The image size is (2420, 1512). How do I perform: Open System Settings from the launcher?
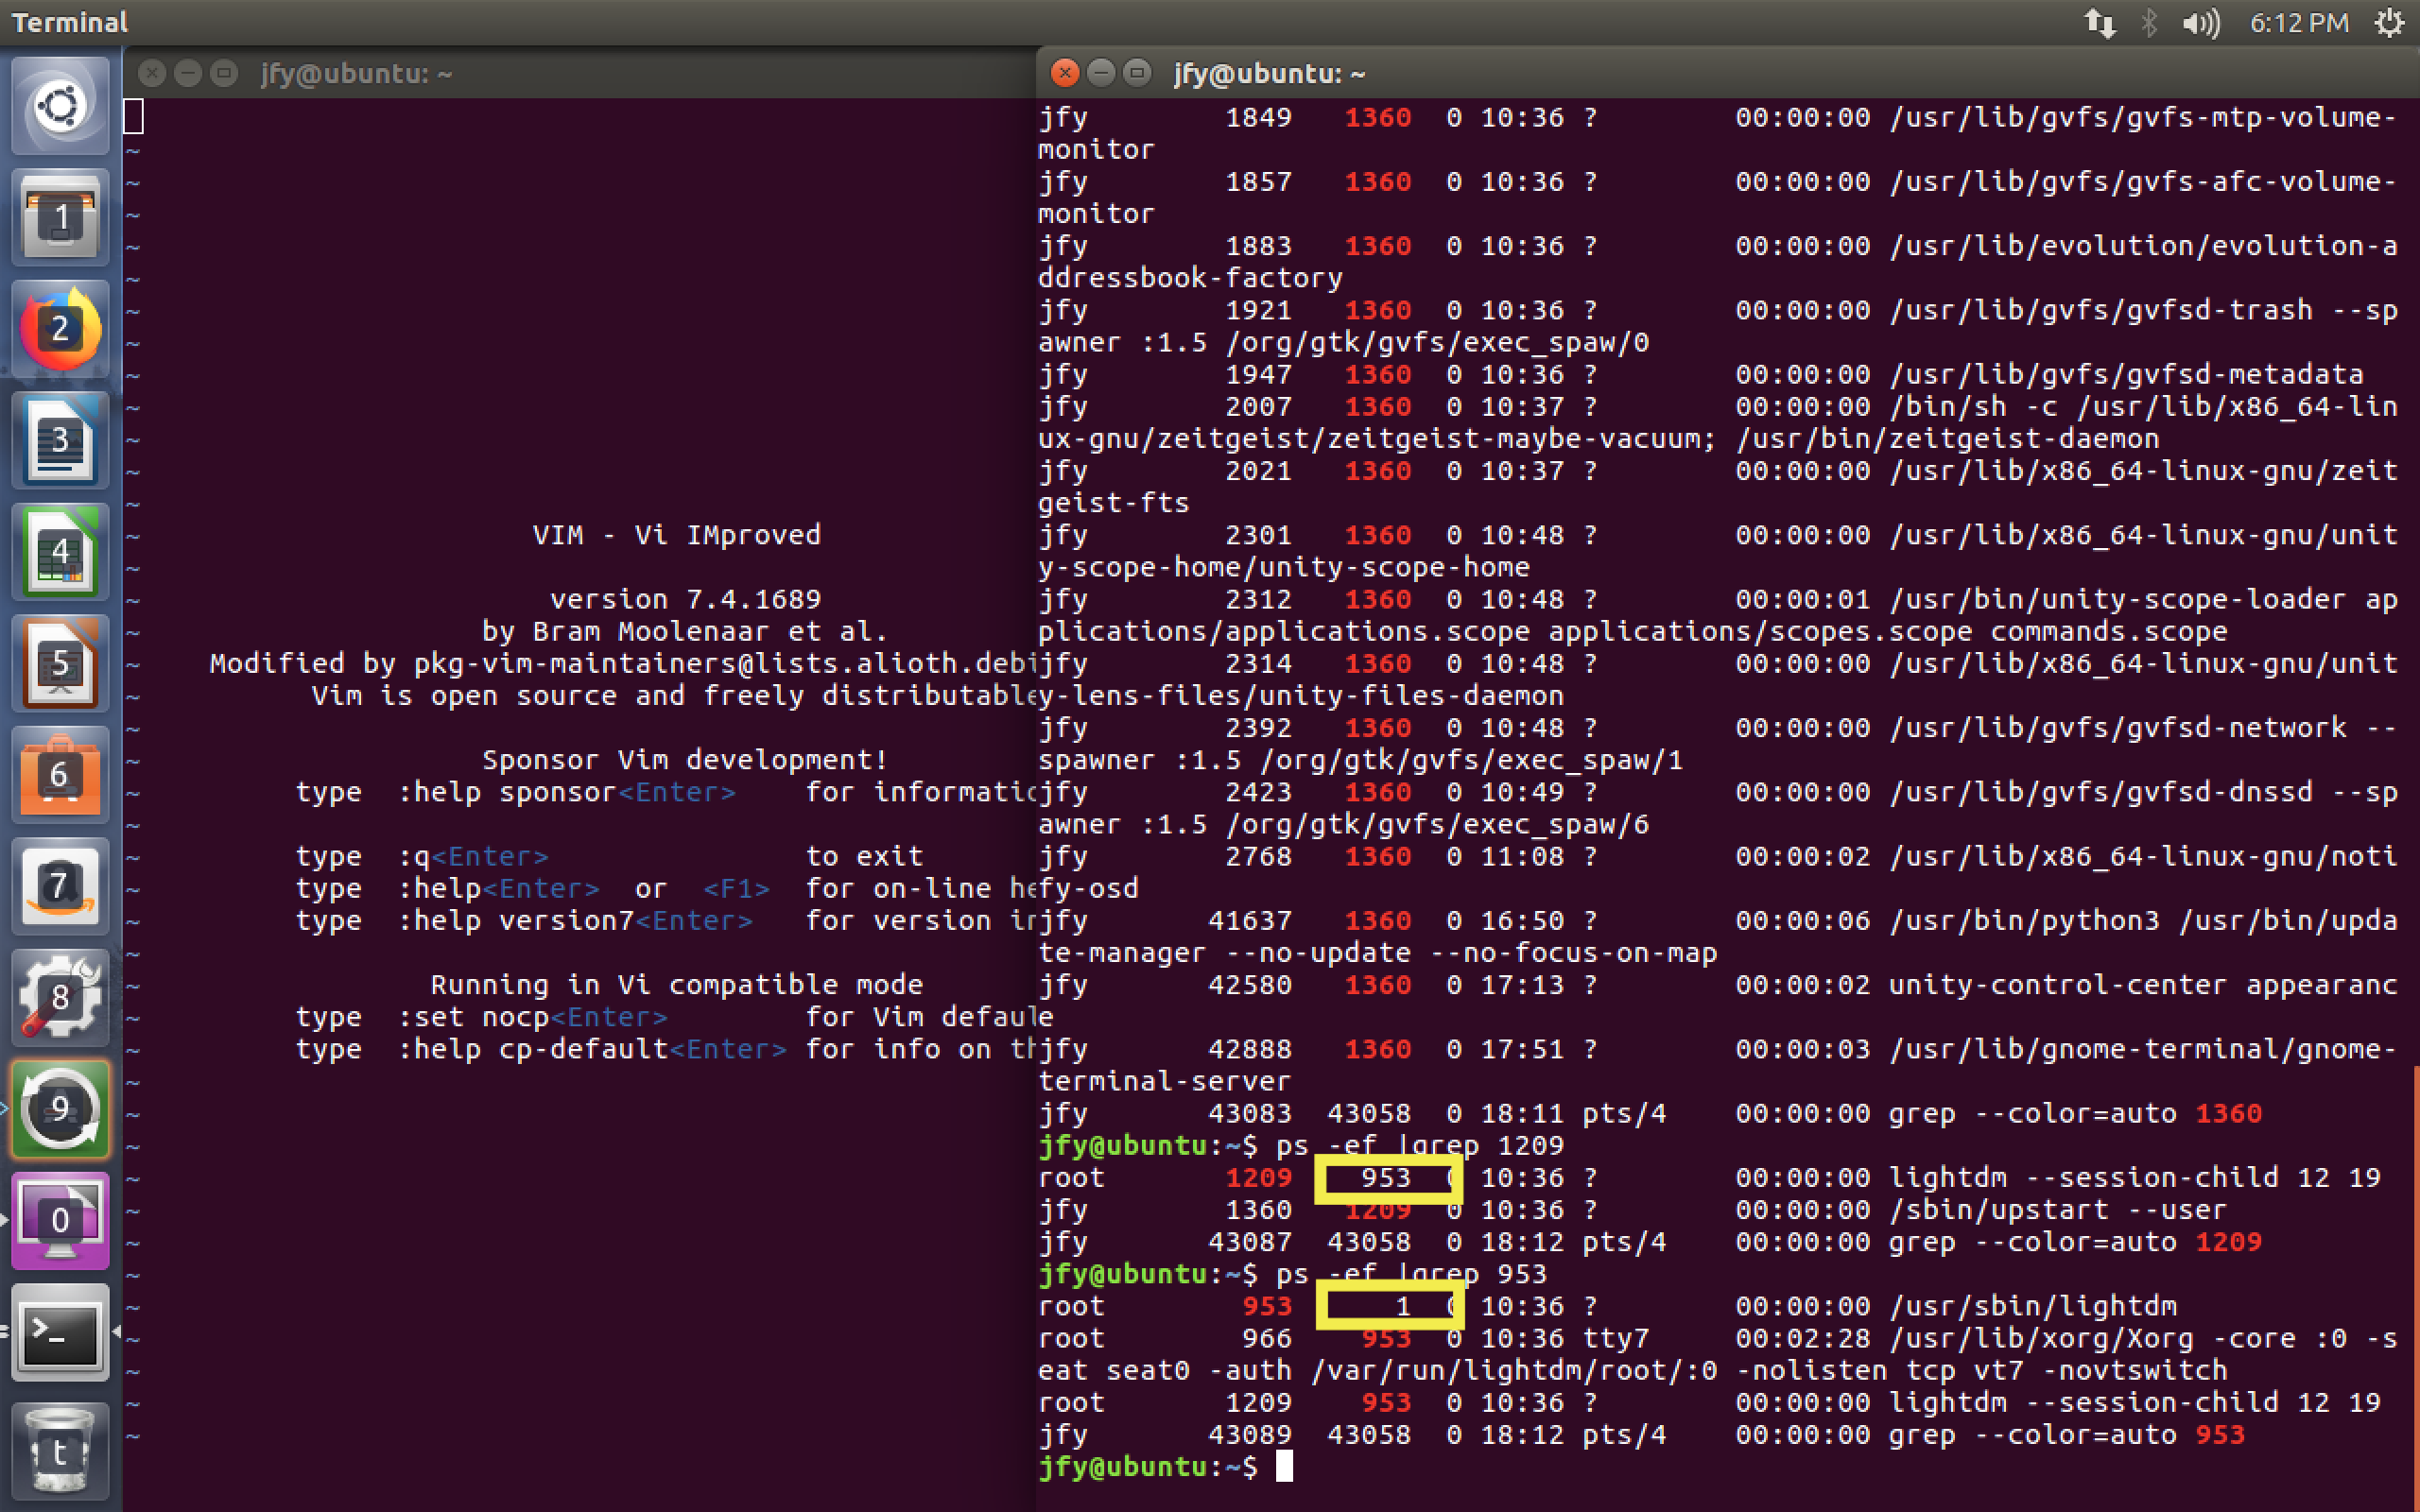click(60, 997)
